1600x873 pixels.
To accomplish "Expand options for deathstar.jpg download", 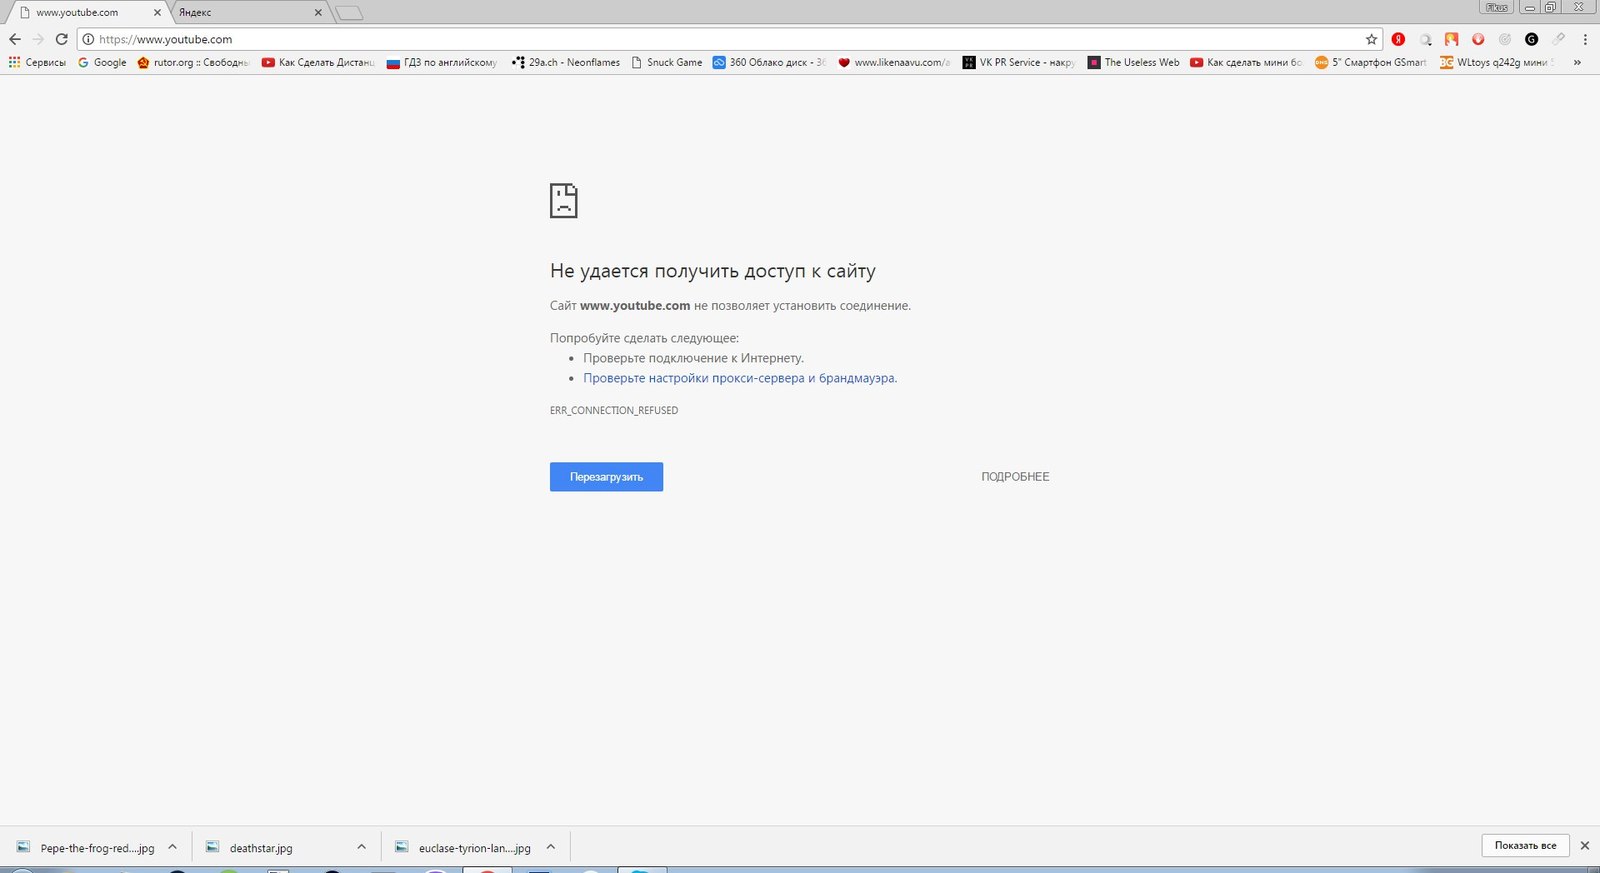I will click(x=361, y=847).
